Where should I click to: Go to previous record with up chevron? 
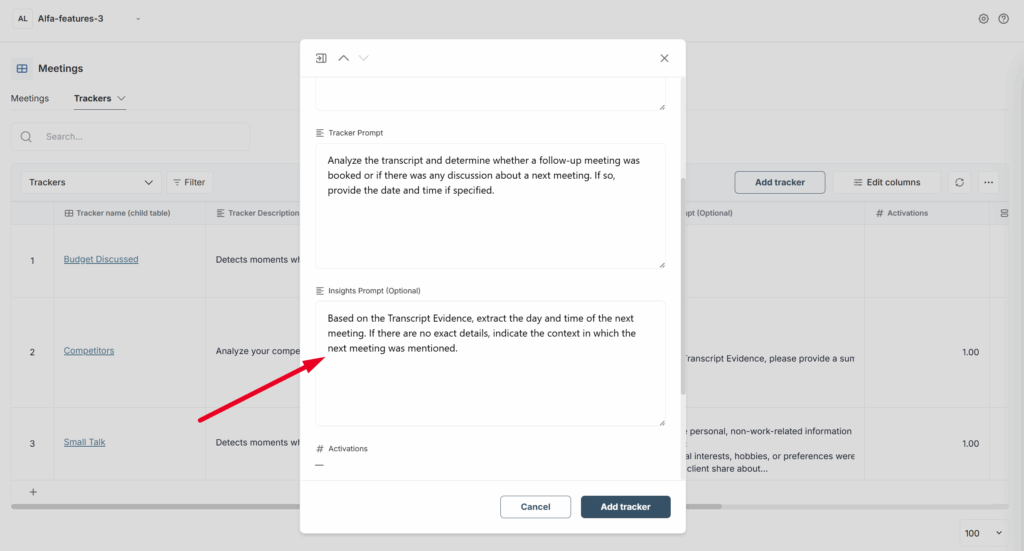[343, 58]
